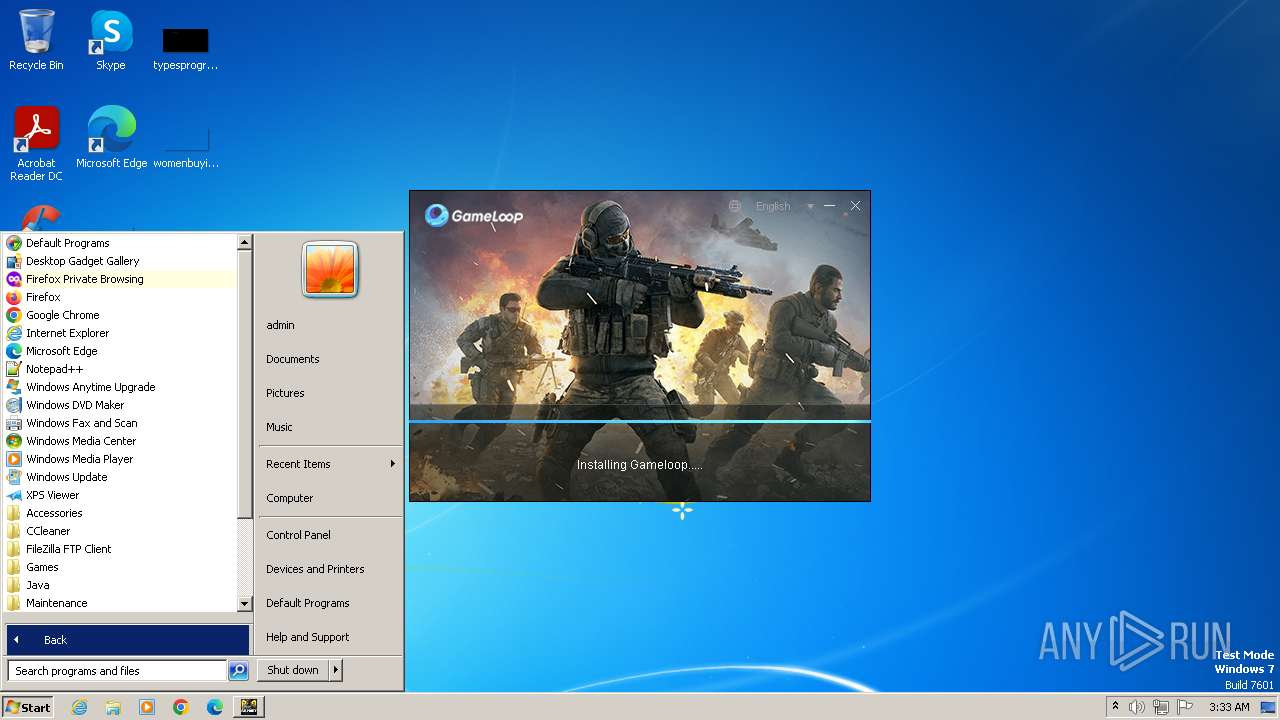Launch Microsoft Edge from the programs list
The width and height of the screenshot is (1280, 720).
(x=119, y=351)
